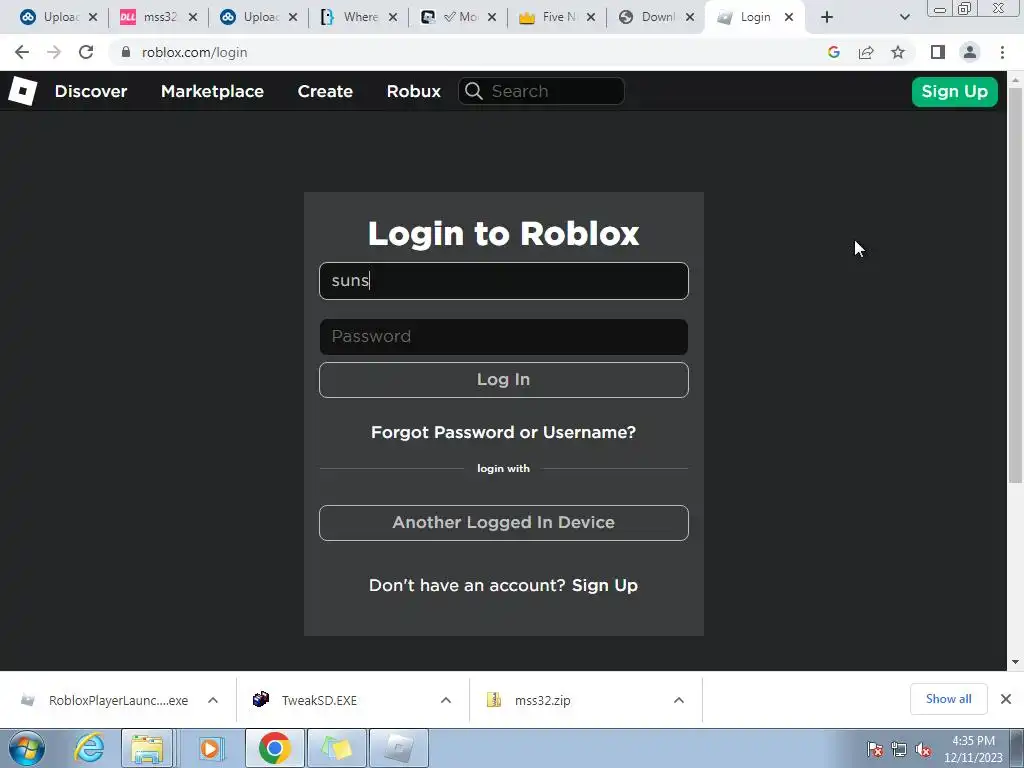Open the Marketplace menu item
This screenshot has width=1024, height=768.
pos(212,91)
